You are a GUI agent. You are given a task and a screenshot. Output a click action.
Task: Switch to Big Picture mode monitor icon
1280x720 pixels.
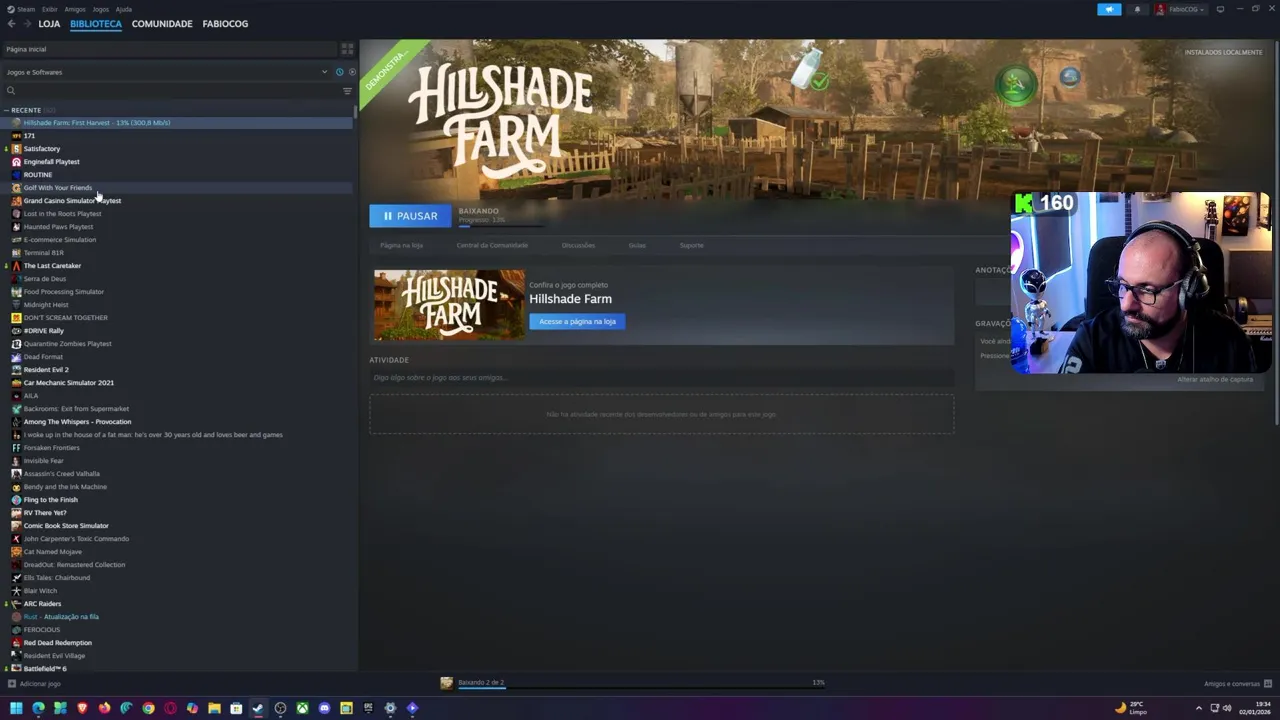(x=1220, y=9)
